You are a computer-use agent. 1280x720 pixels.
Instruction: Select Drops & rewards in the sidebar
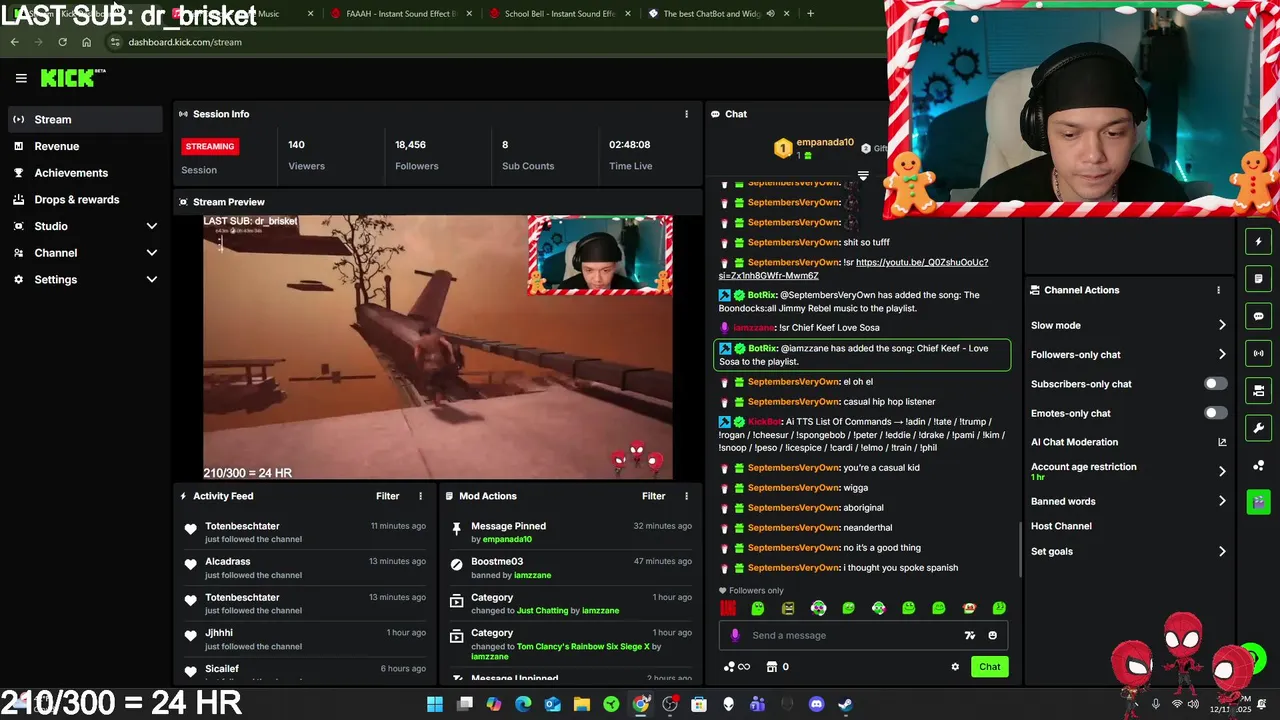84,199
